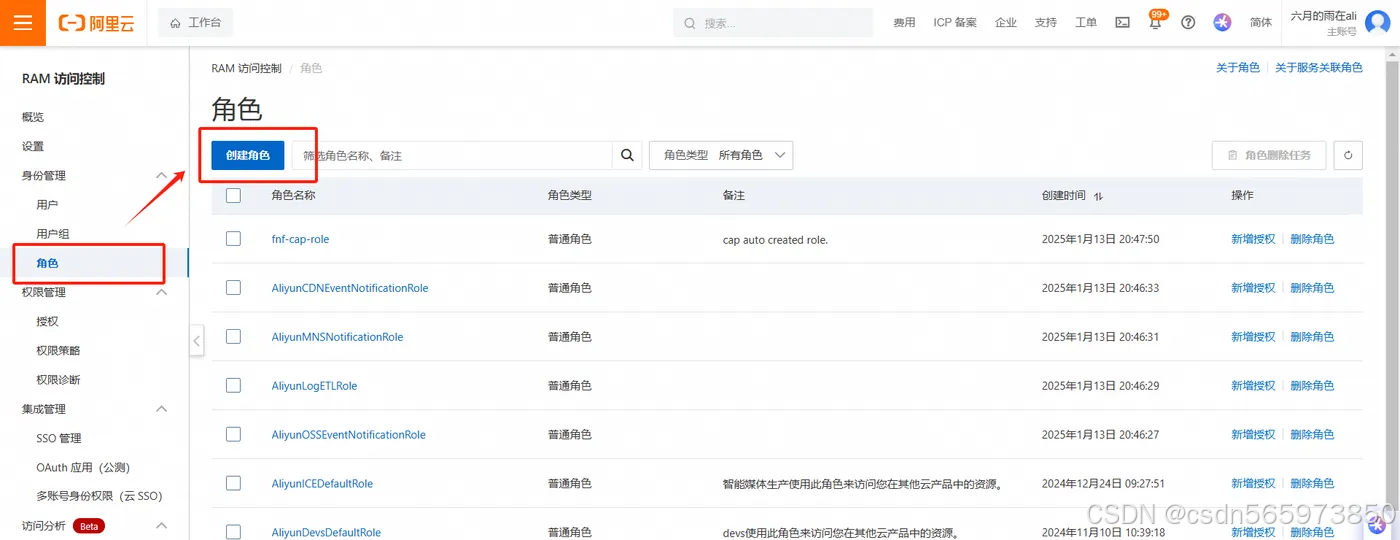The width and height of the screenshot is (1400, 540).
Task: Click the RAM 访问控制 breadcrumb
Action: (246, 68)
